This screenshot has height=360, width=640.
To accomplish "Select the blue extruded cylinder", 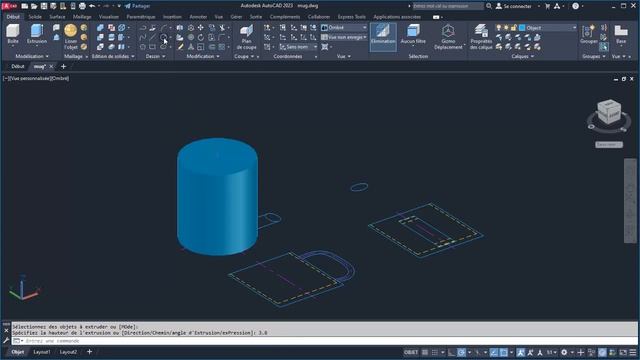I will (x=217, y=197).
